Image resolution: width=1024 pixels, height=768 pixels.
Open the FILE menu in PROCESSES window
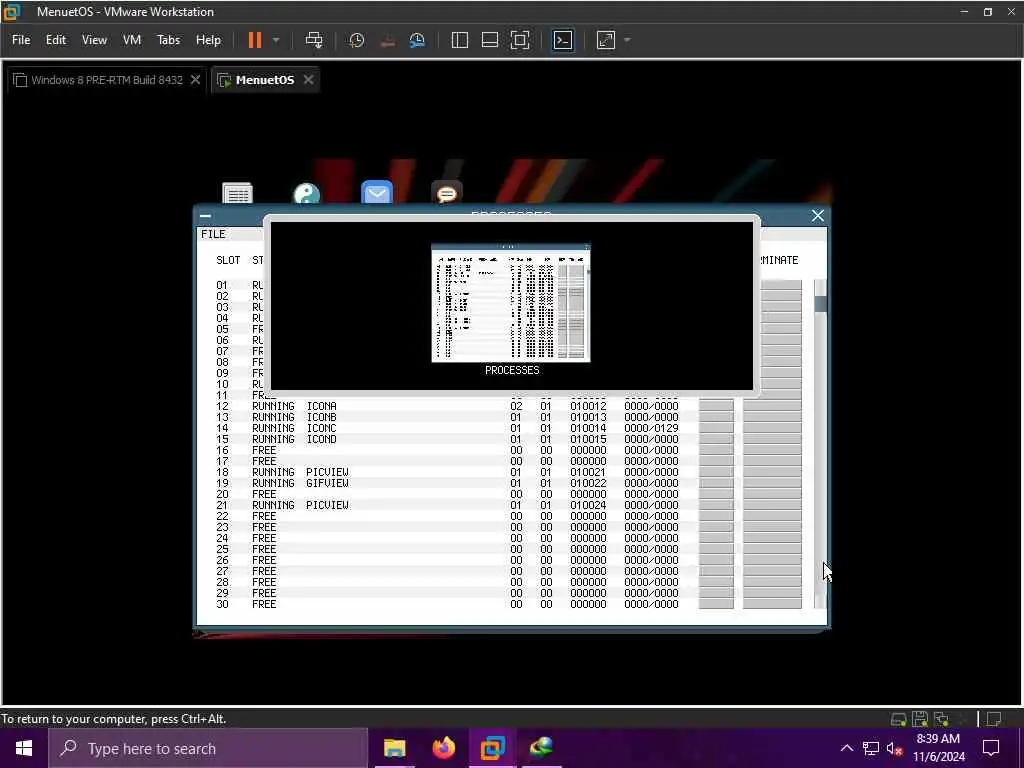coord(213,234)
